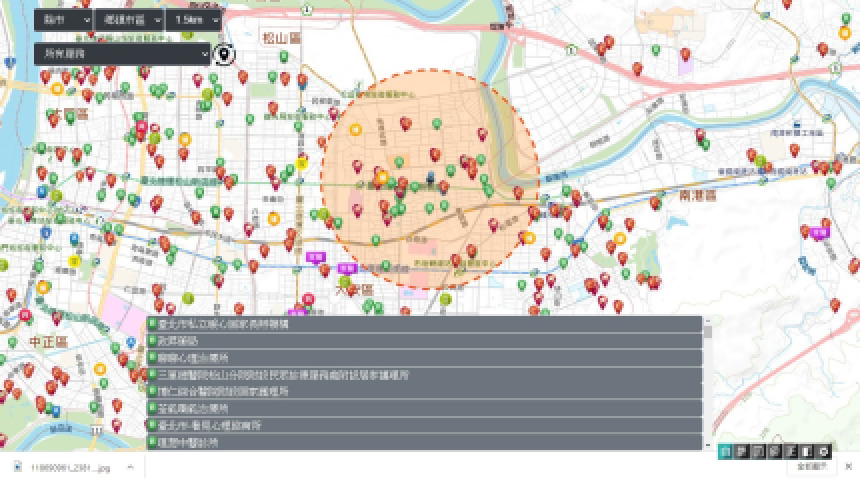Click the blue marker at the orange circle's center
860x480 pixels.
(x=430, y=178)
